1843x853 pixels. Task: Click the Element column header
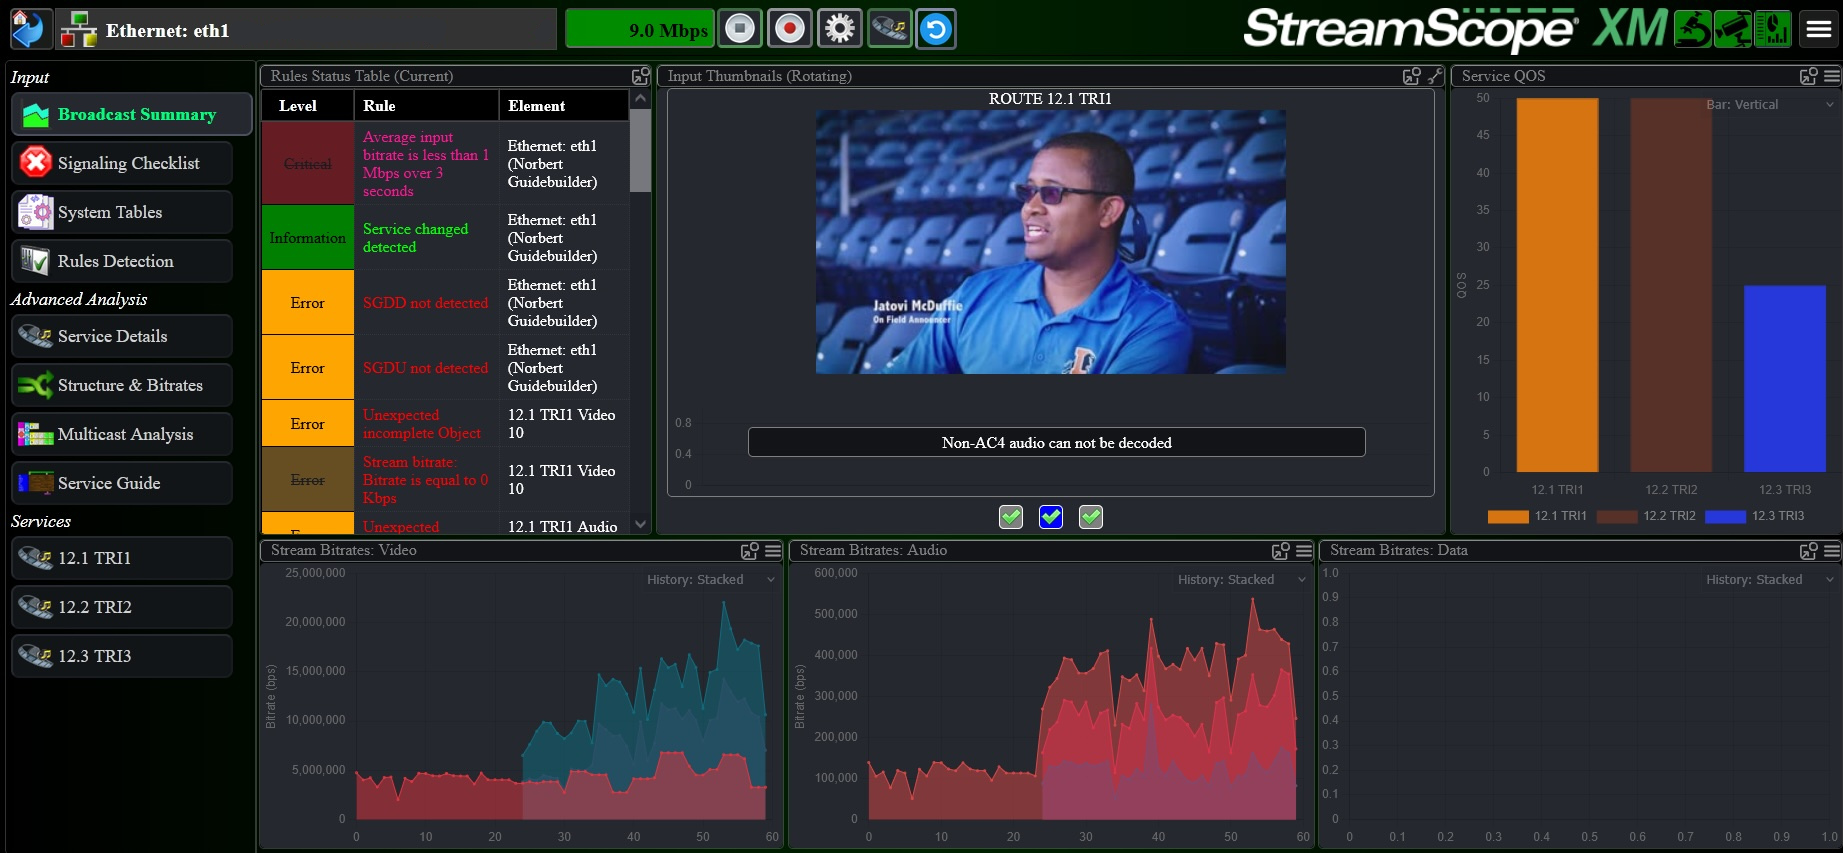(564, 105)
